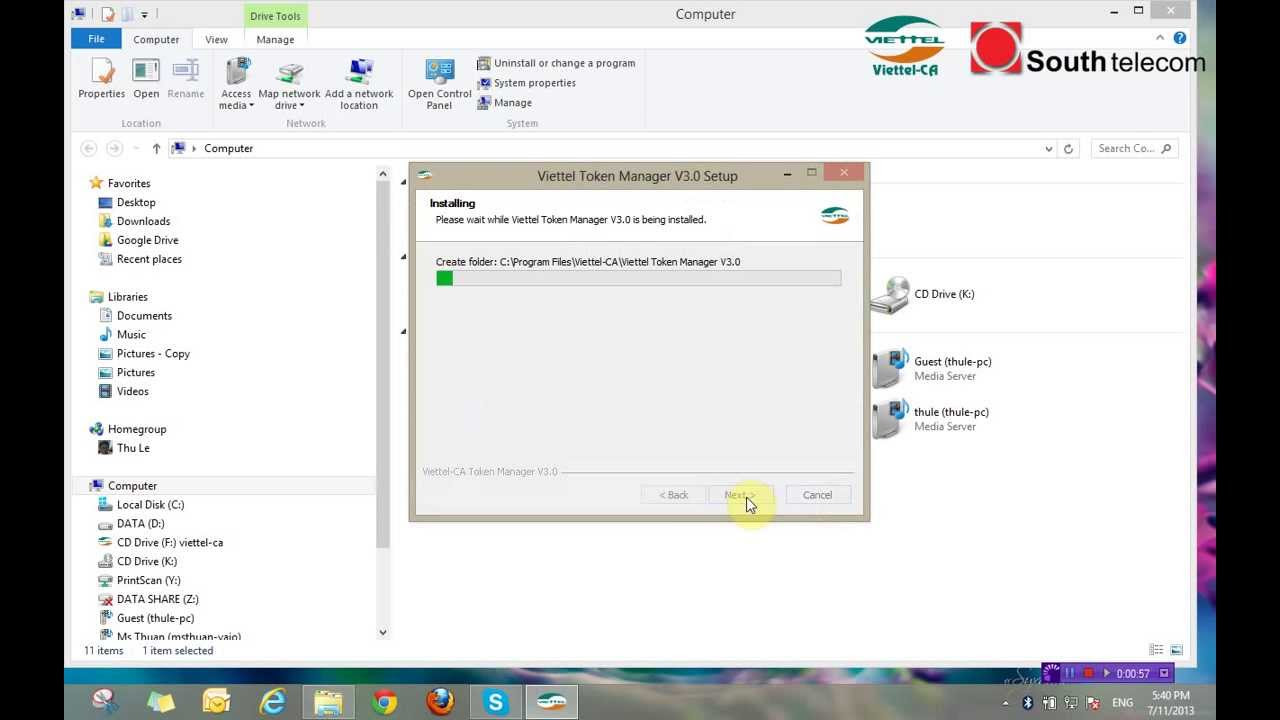Click the Back navigation arrow
This screenshot has width=1280, height=720.
[x=89, y=148]
